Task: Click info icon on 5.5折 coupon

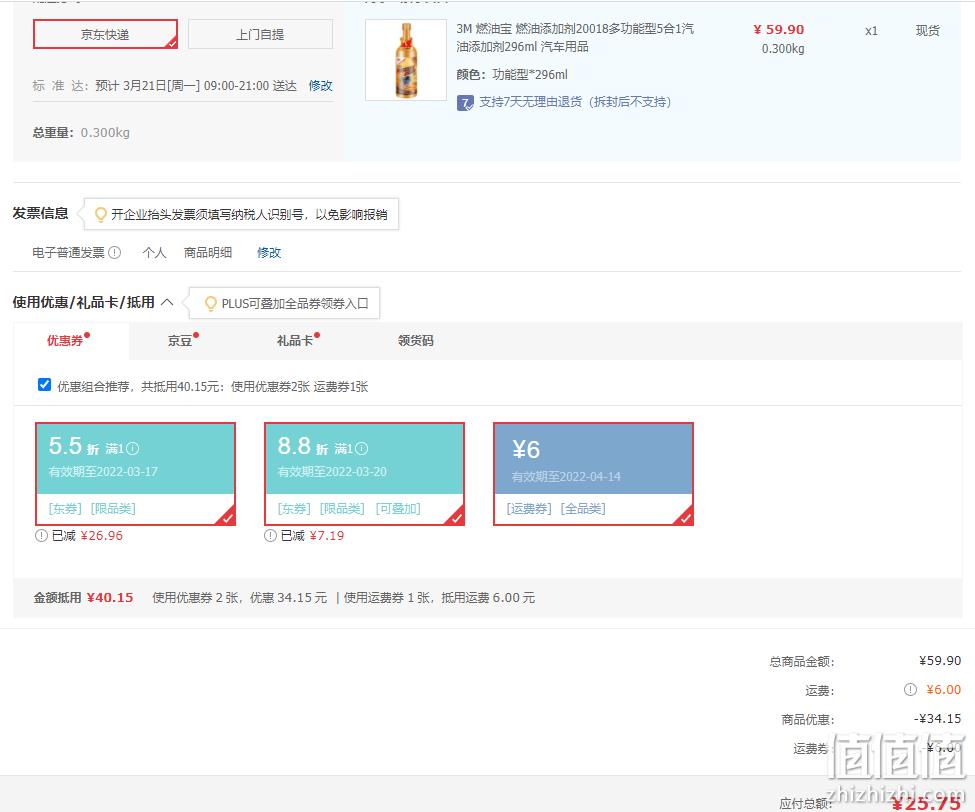Action: [x=133, y=448]
